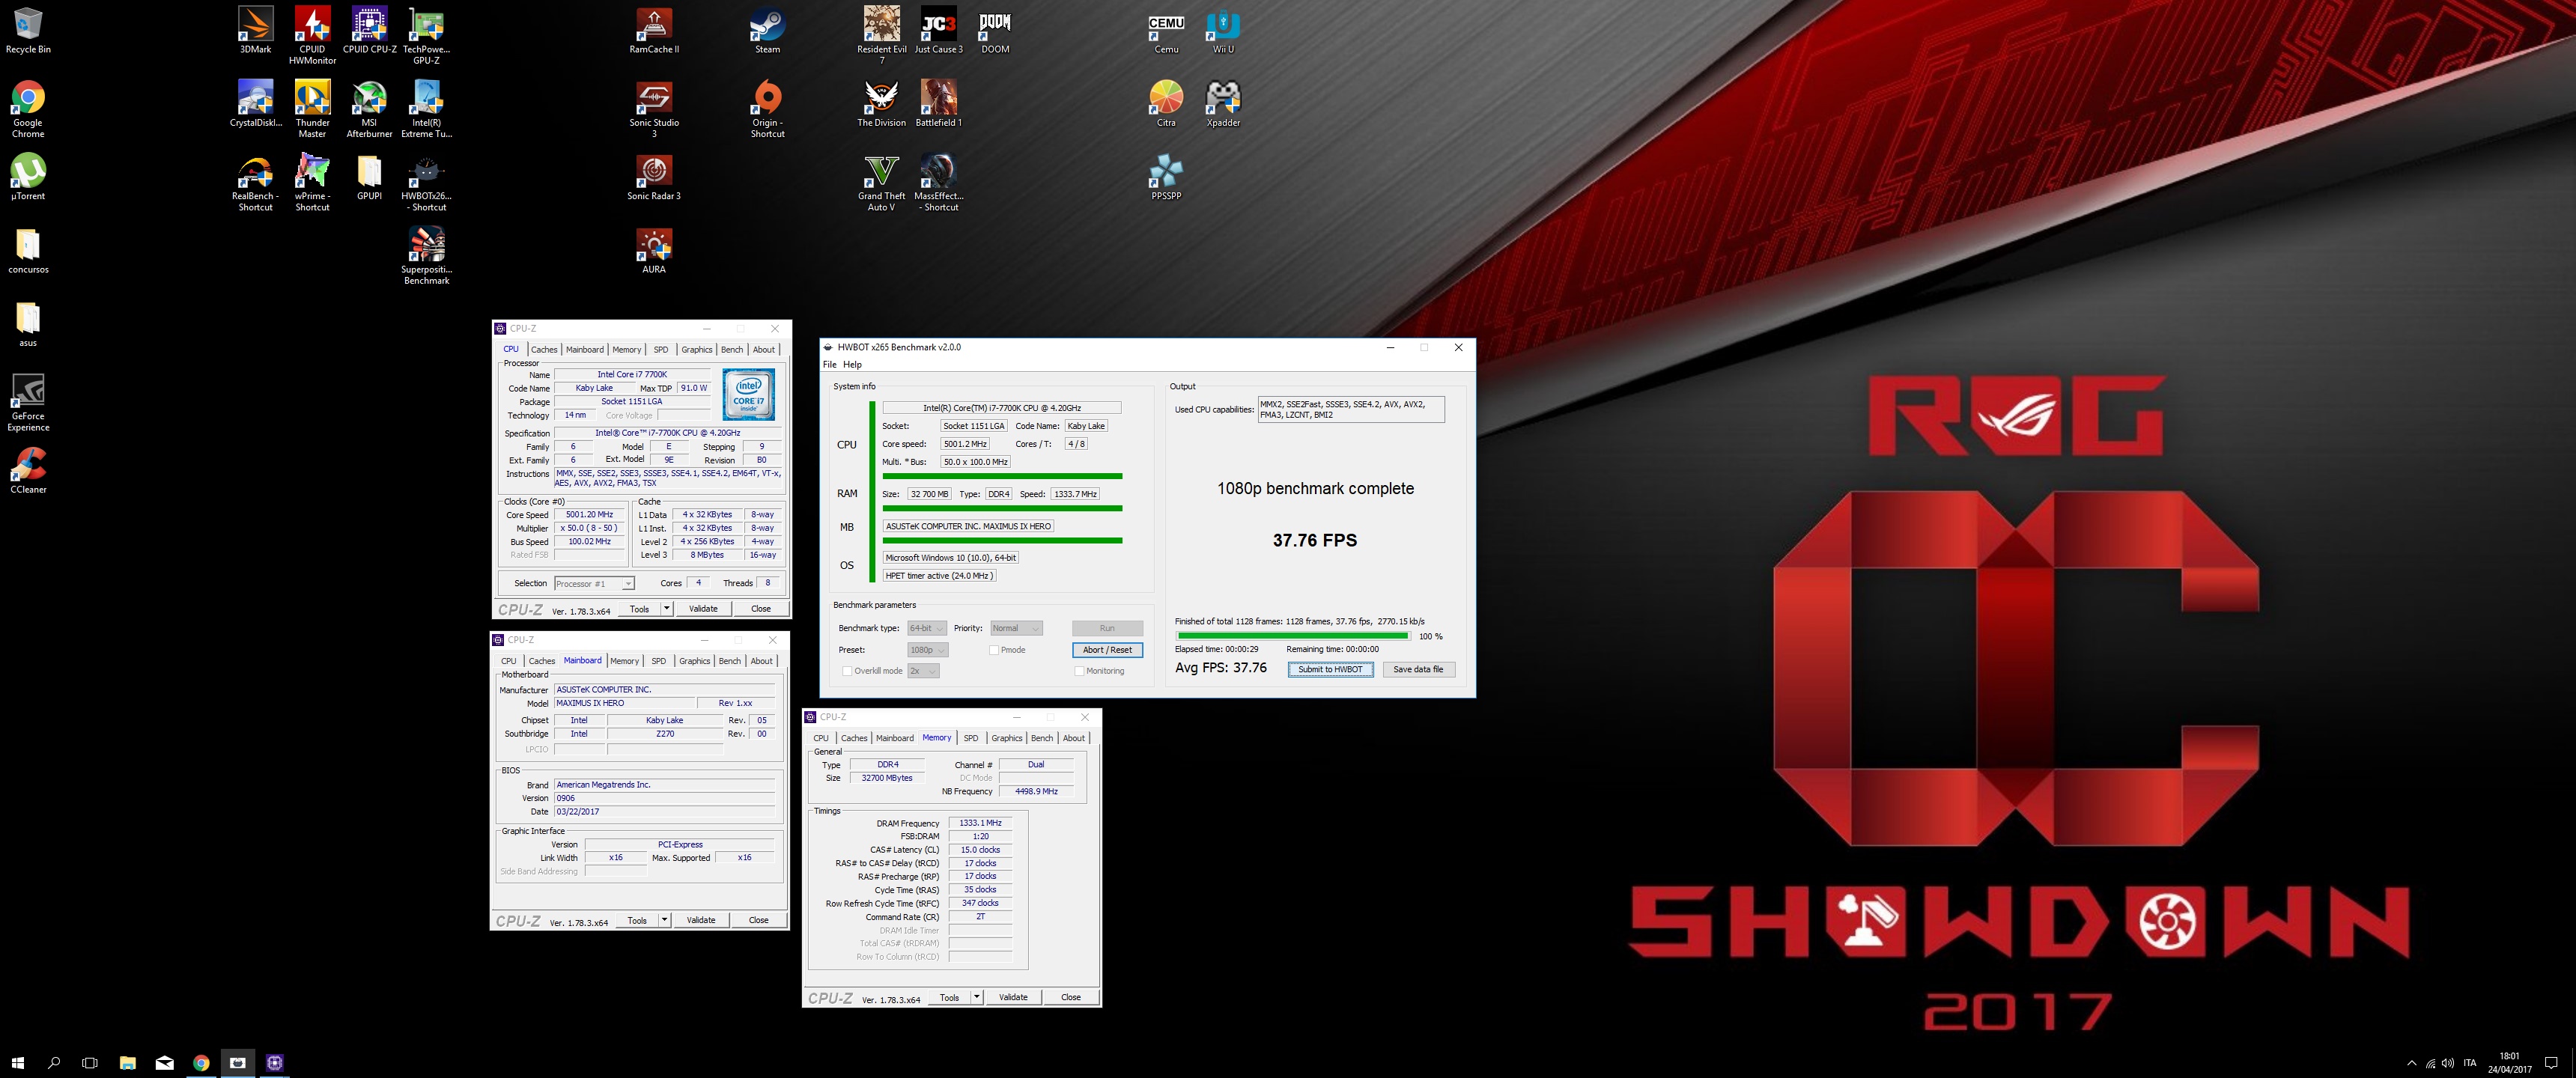Launch Just Cause 3 icon

938,30
